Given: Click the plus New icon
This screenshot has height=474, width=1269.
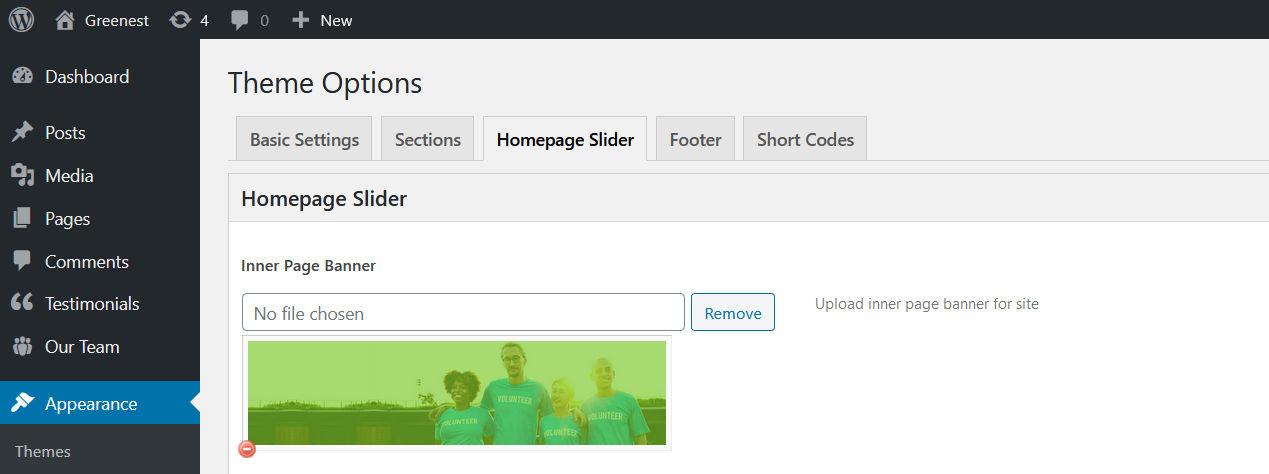Looking at the screenshot, I should pos(300,20).
